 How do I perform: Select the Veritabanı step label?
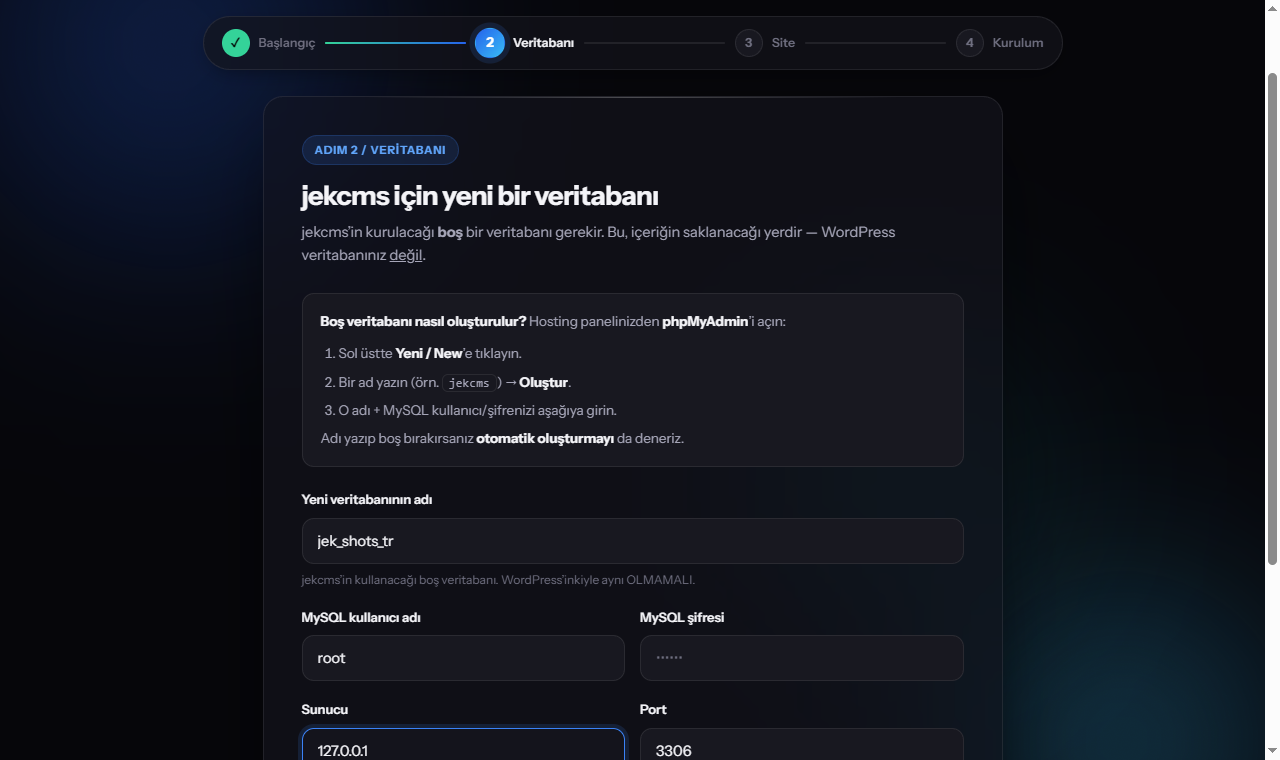click(x=543, y=43)
